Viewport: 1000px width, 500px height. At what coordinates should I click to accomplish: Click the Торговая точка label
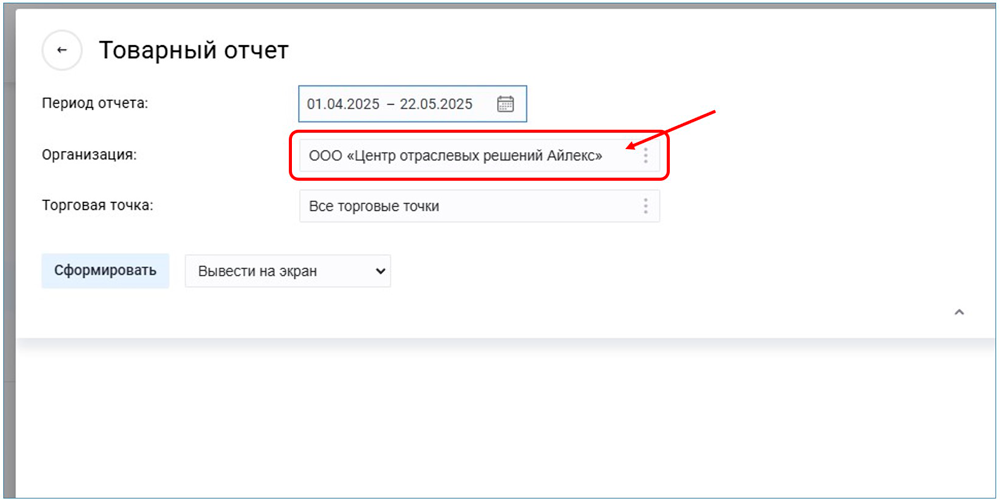point(97,205)
